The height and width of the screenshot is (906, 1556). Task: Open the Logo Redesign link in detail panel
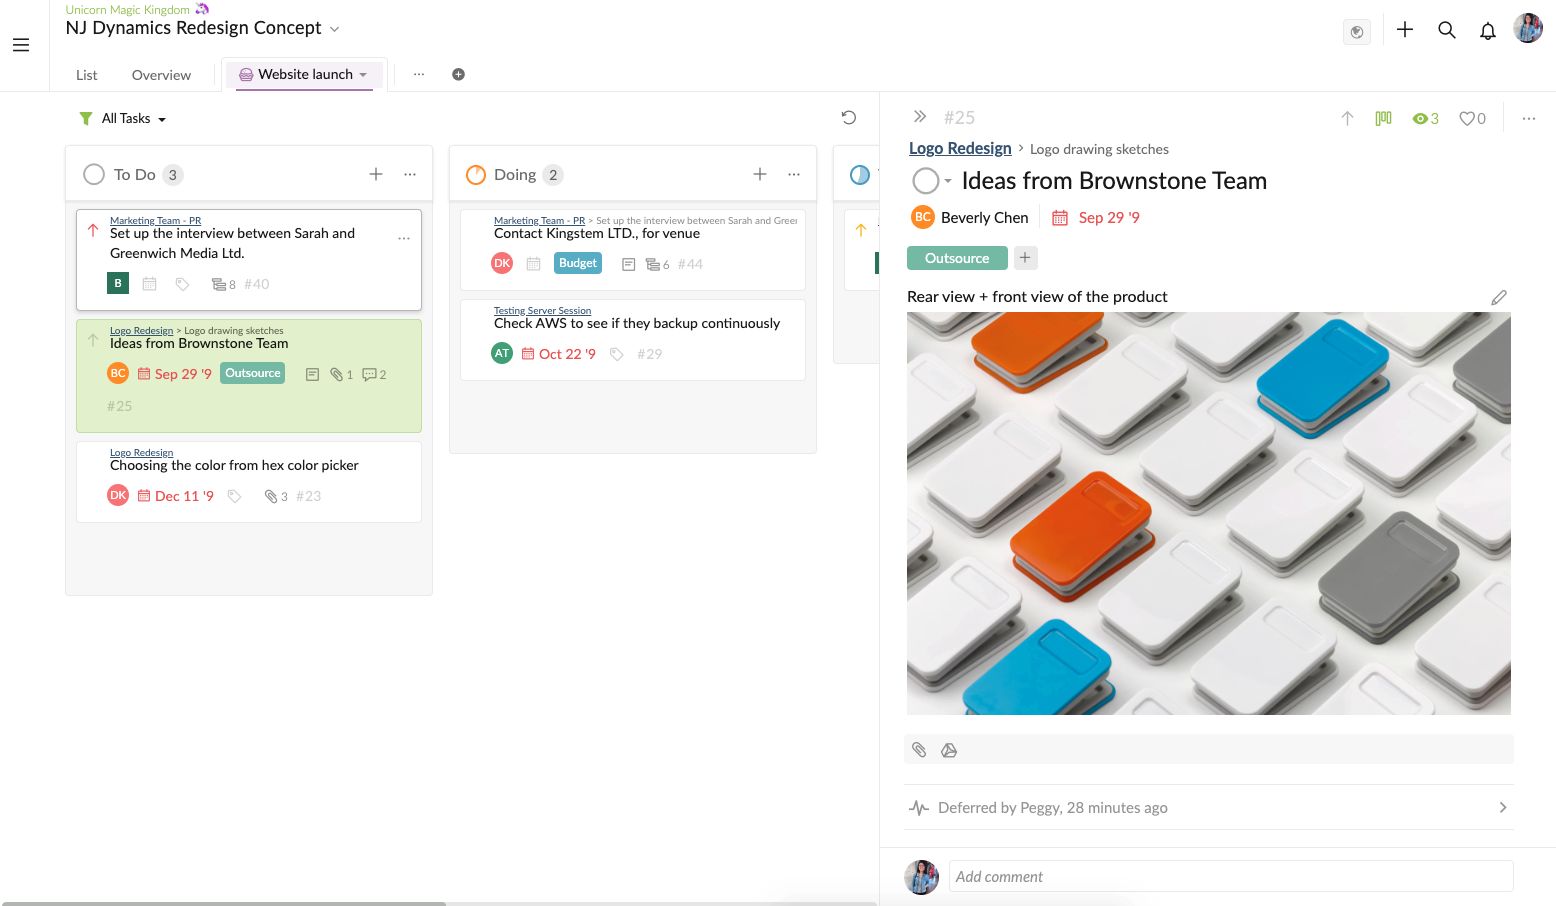(x=960, y=148)
